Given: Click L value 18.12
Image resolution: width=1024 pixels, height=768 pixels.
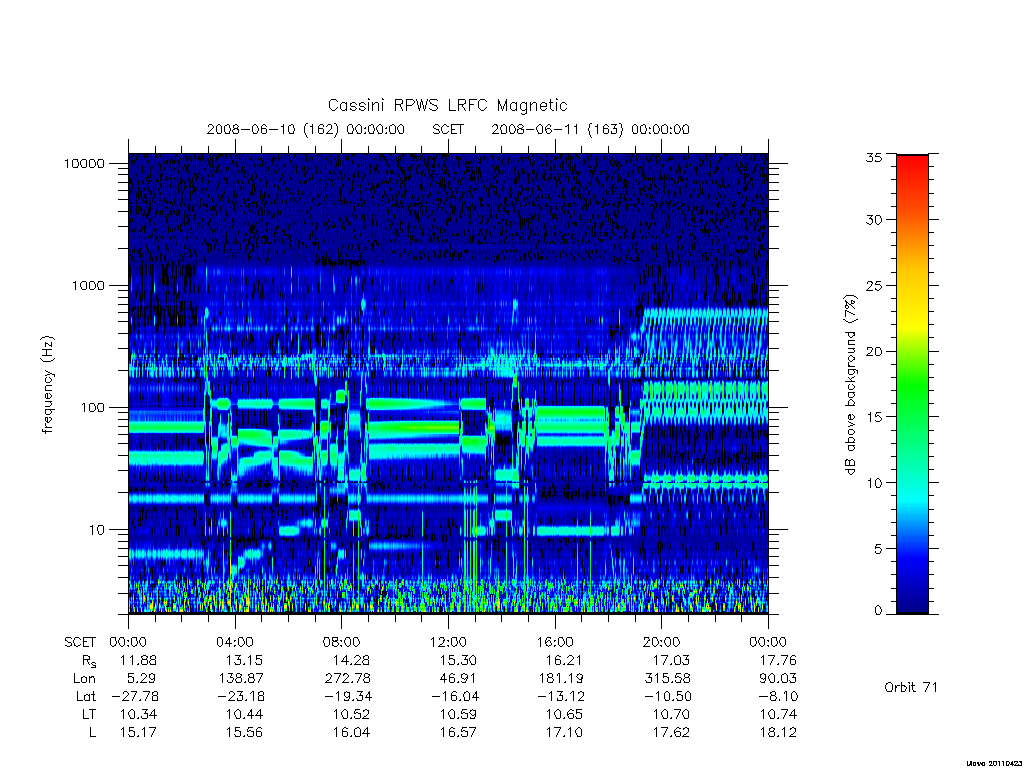Looking at the screenshot, I should coord(778,733).
